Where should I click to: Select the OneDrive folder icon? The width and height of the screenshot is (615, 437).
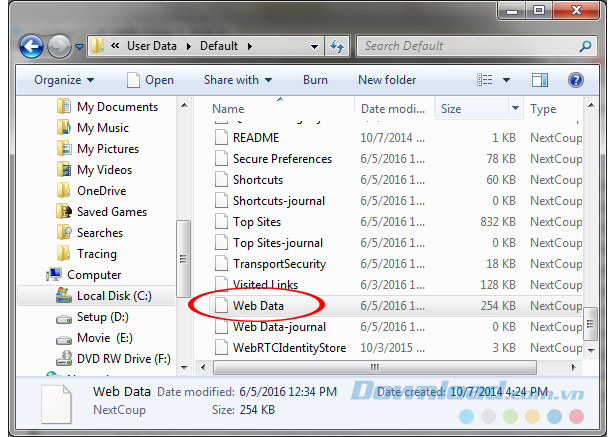(64, 191)
